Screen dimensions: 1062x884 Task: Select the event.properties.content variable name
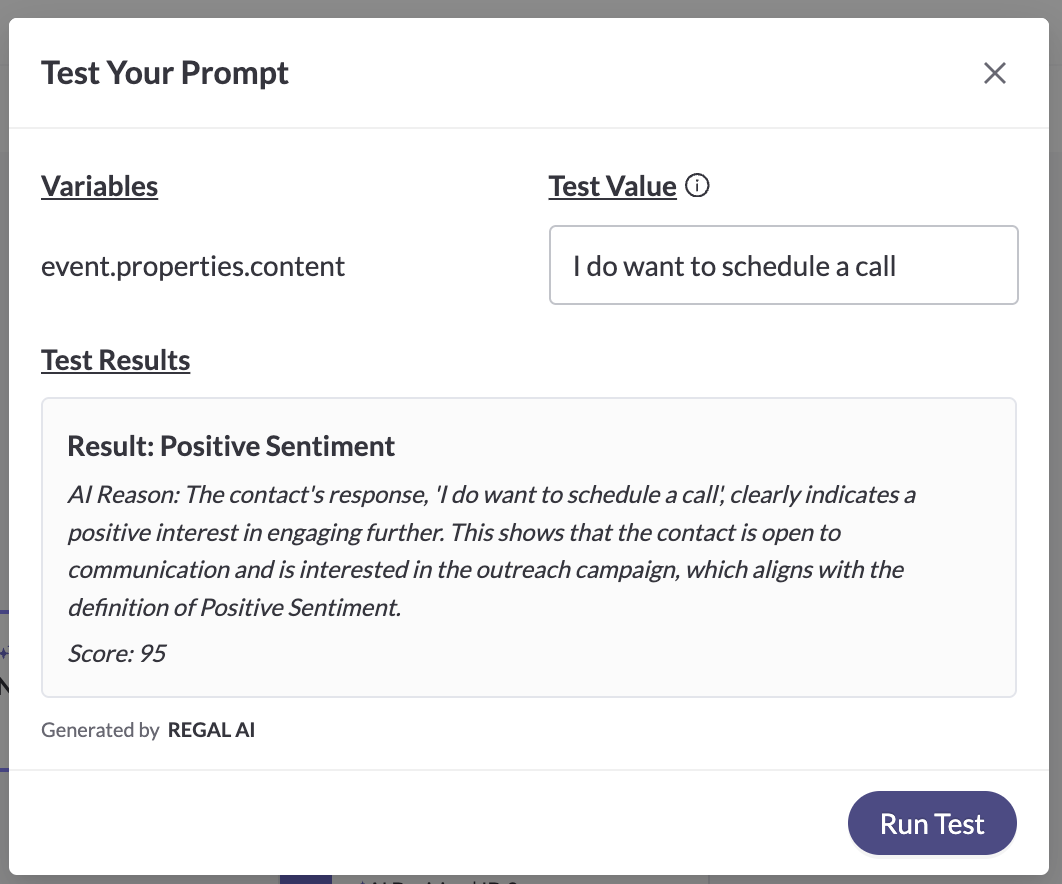coord(193,266)
